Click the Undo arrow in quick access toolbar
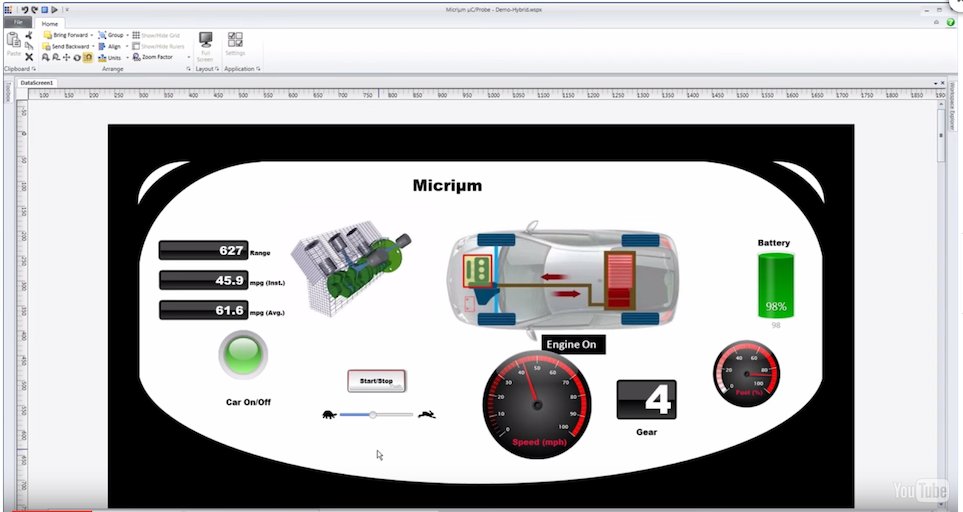Viewport: 963px width, 512px height. (x=25, y=10)
